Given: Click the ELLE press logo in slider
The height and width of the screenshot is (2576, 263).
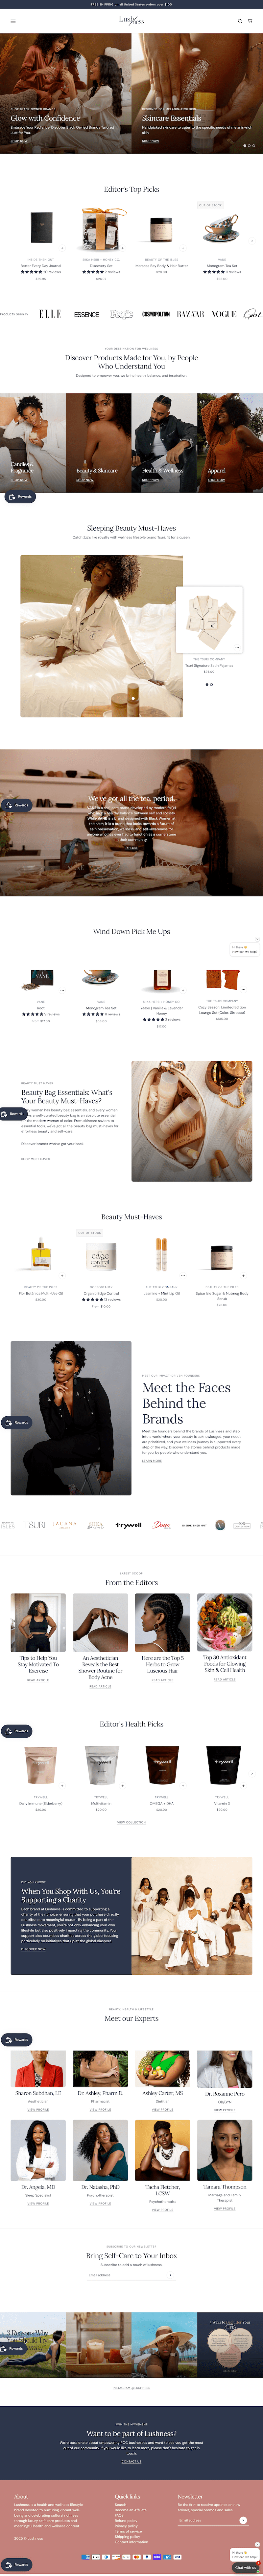Looking at the screenshot, I should tap(50, 314).
